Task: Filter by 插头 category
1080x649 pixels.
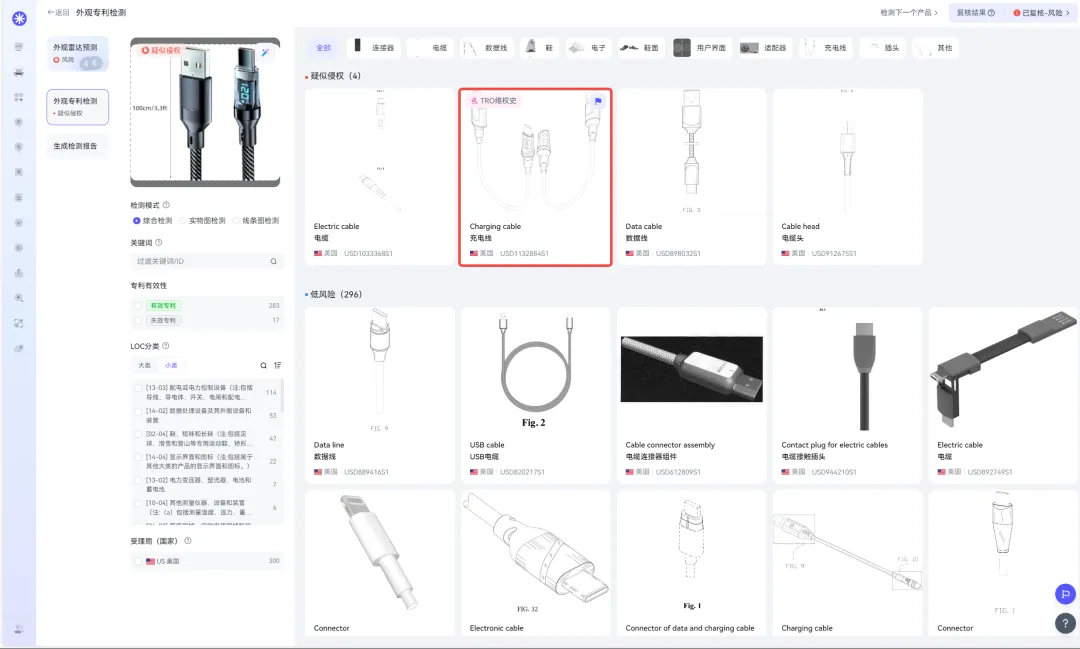Action: pyautogui.click(x=883, y=48)
